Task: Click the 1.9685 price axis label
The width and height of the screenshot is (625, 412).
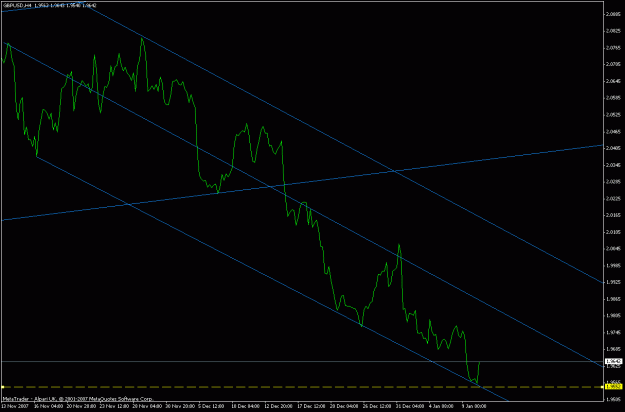Action: tap(613, 349)
